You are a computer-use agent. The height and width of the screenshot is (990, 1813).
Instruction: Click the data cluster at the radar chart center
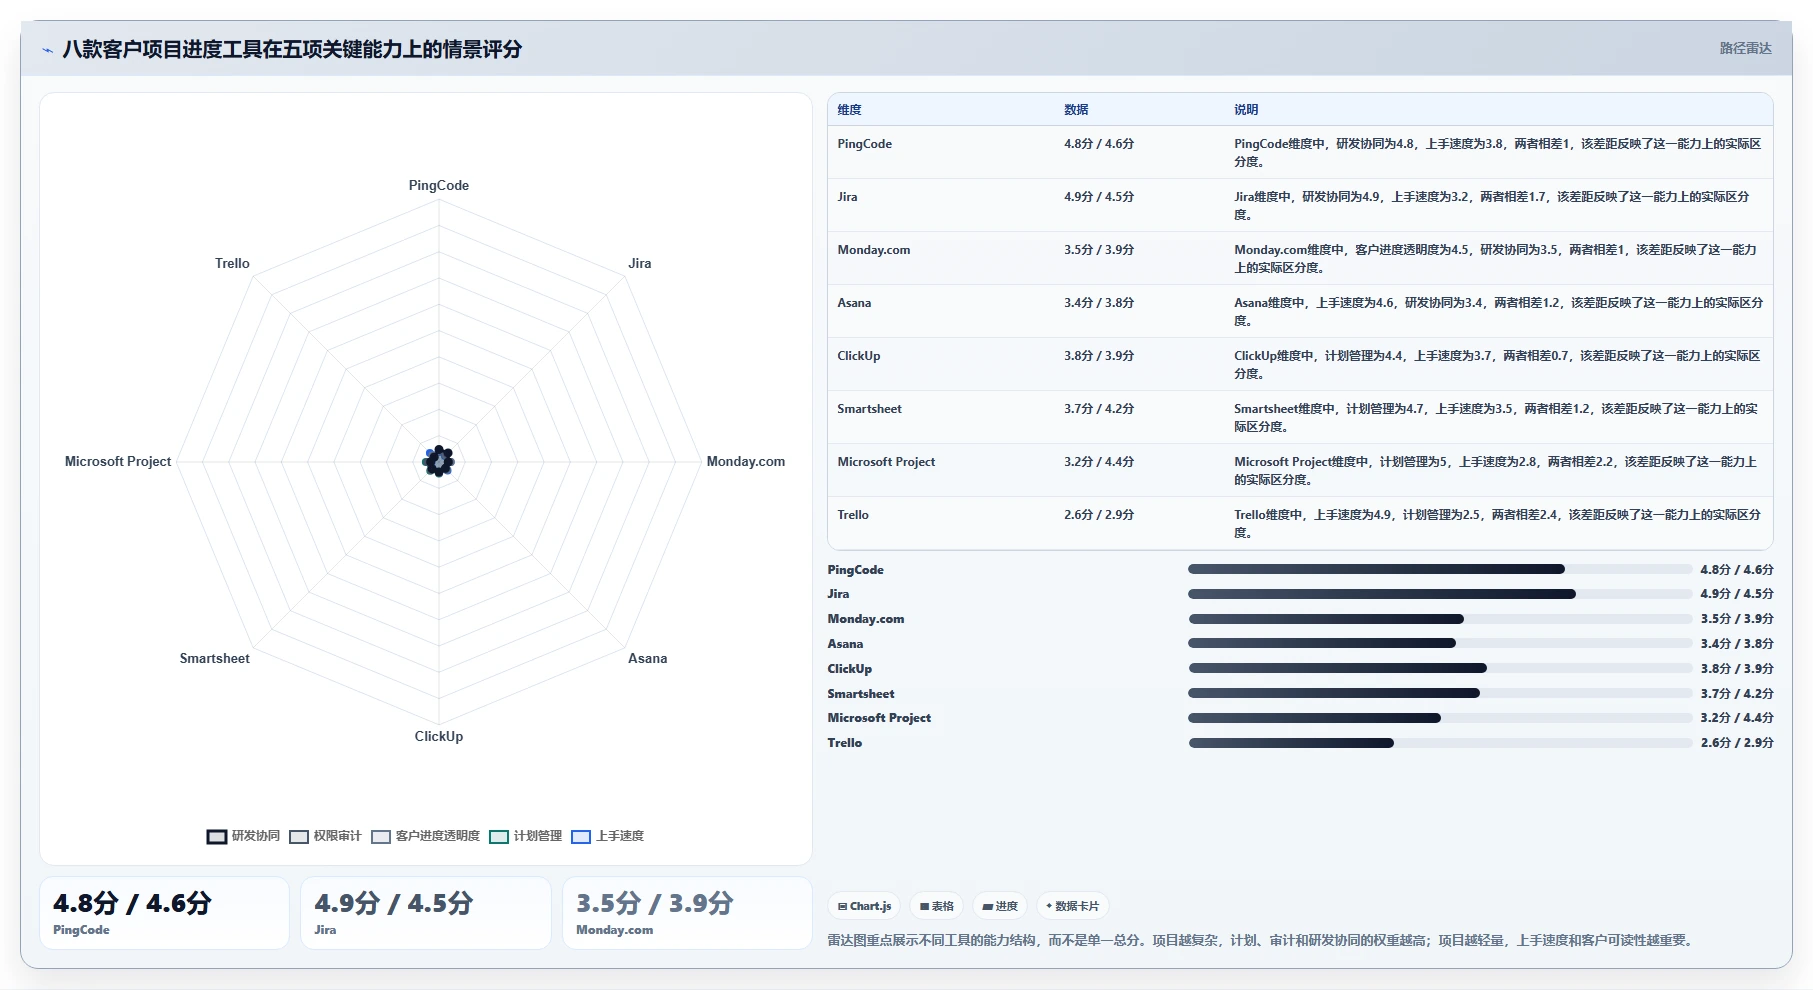(439, 461)
